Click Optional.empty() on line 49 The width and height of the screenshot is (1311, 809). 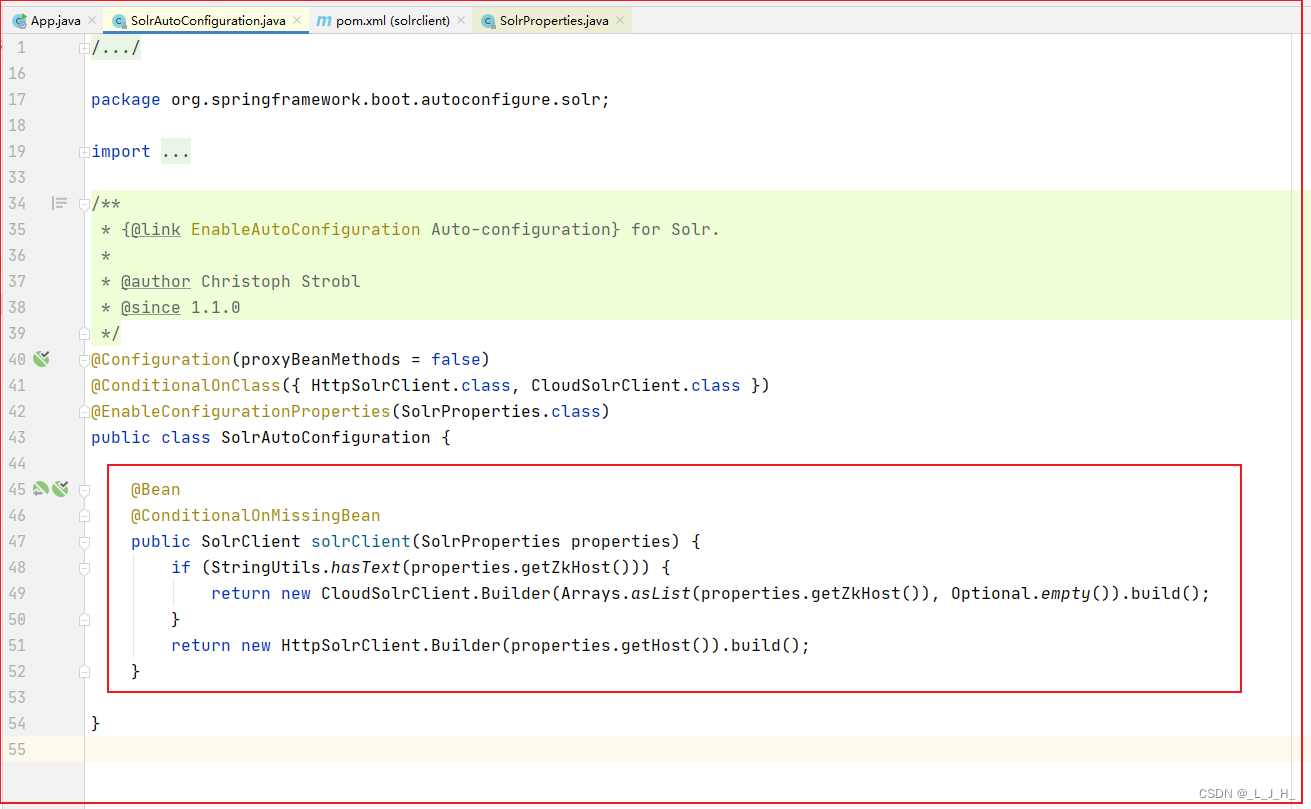click(1036, 593)
